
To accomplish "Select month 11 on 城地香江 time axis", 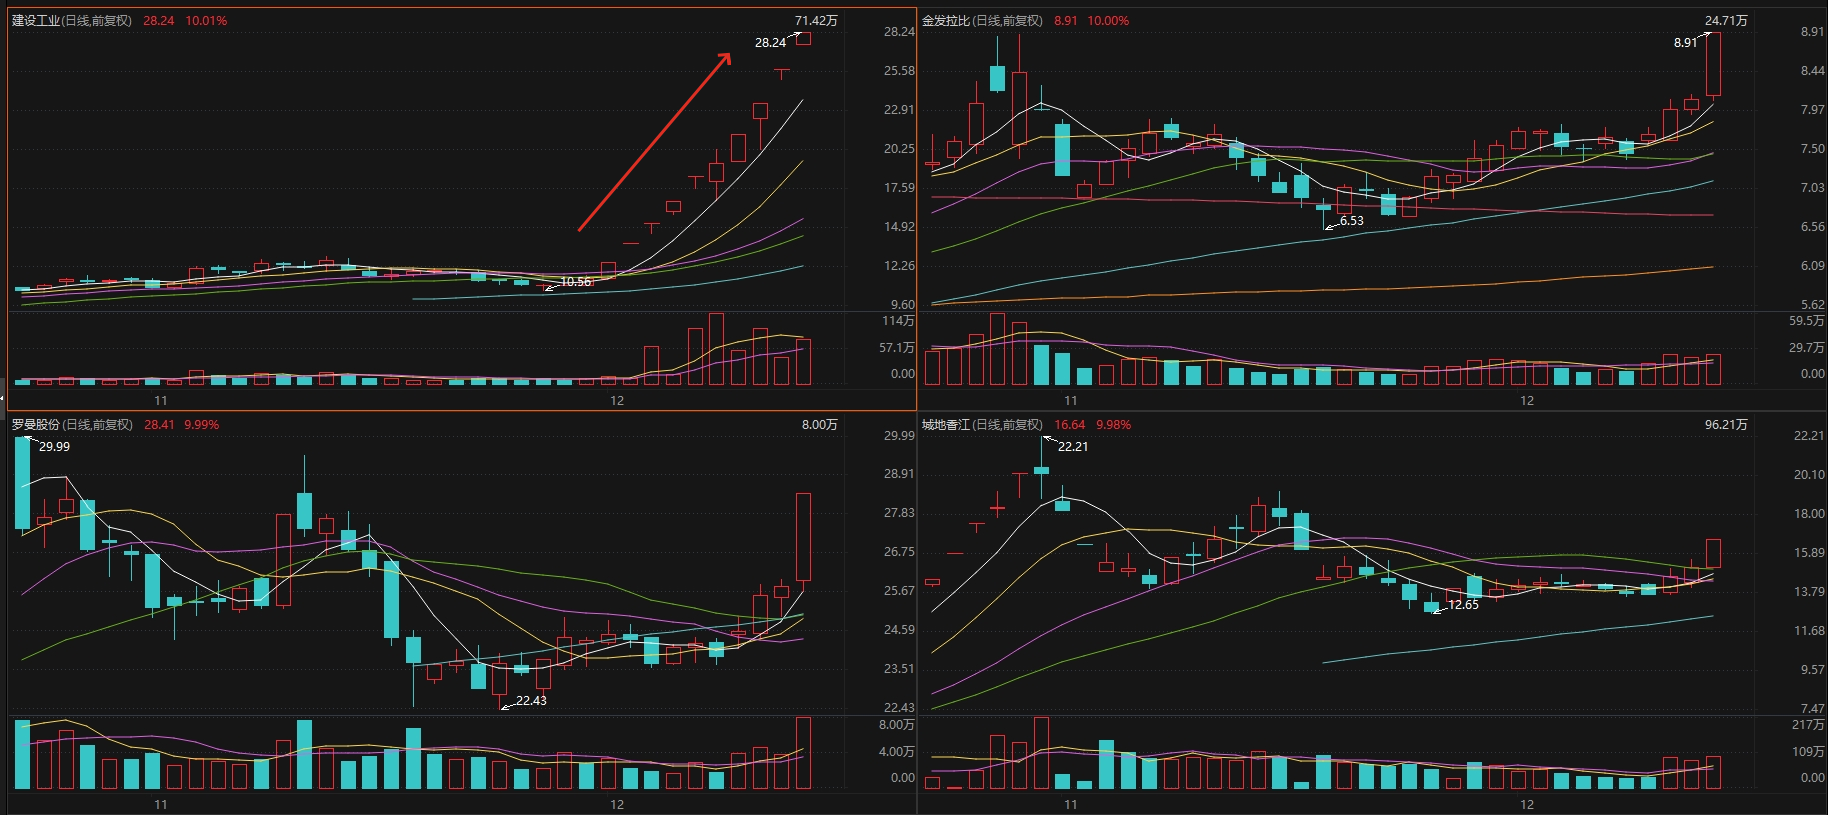I will [1071, 804].
